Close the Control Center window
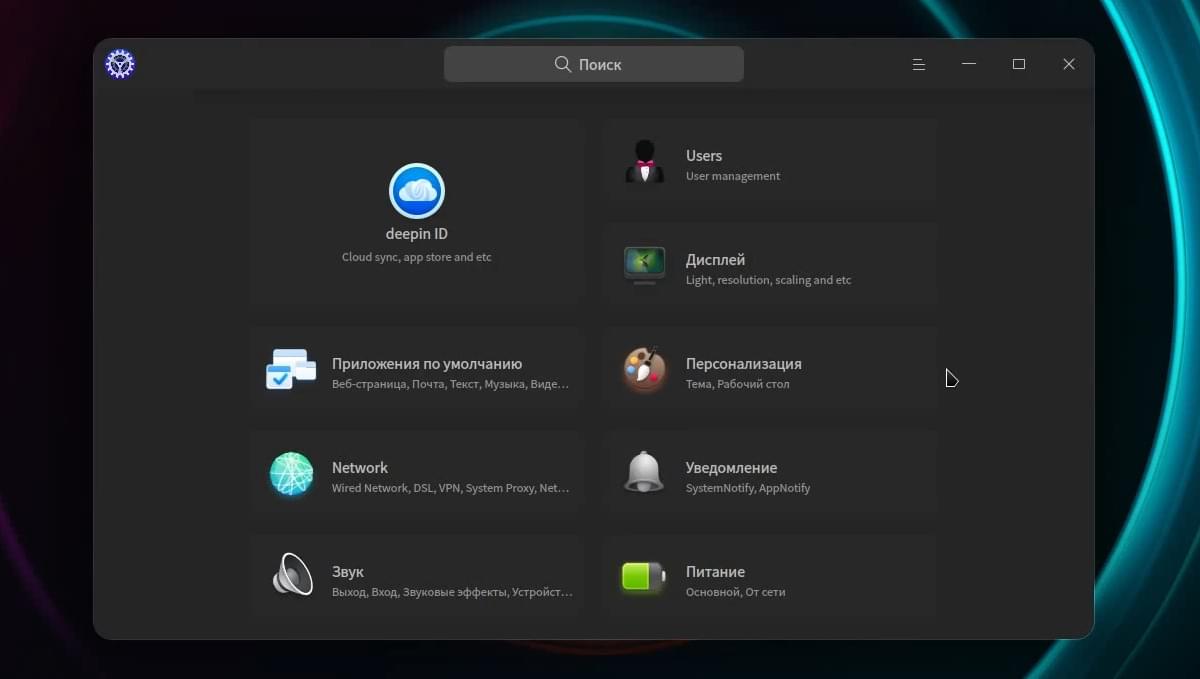The image size is (1200, 679). click(1069, 64)
